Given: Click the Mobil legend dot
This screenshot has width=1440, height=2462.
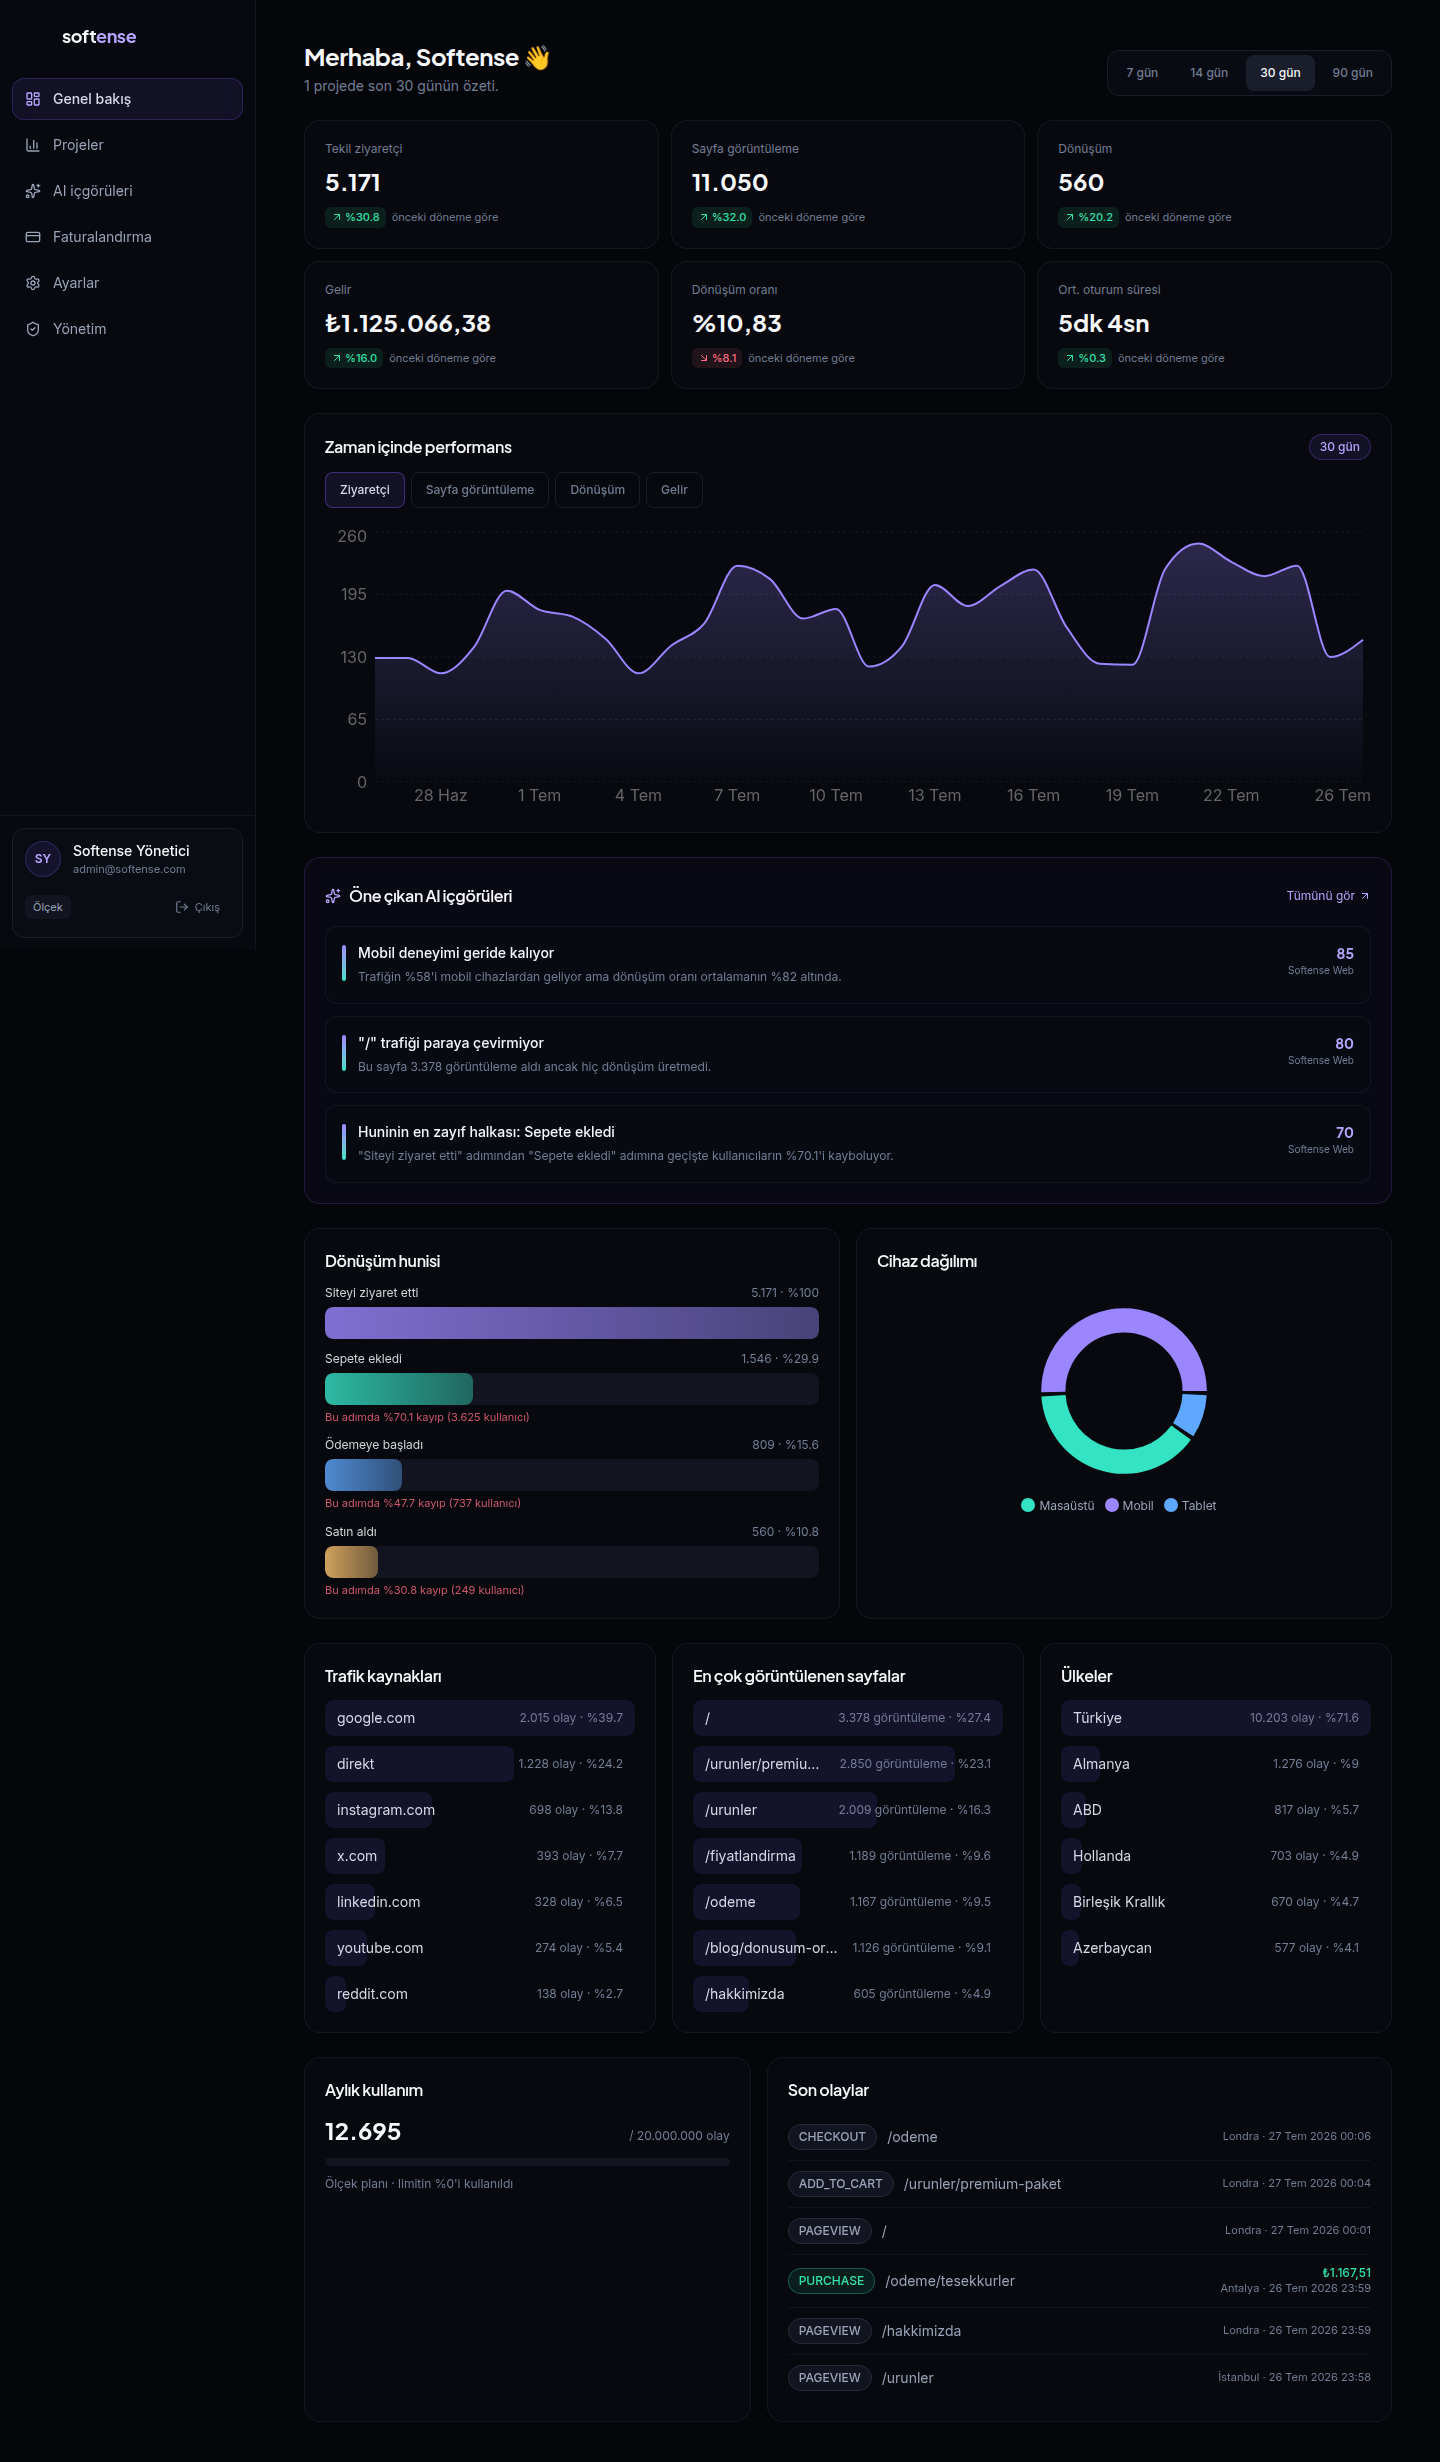Looking at the screenshot, I should [x=1112, y=1505].
